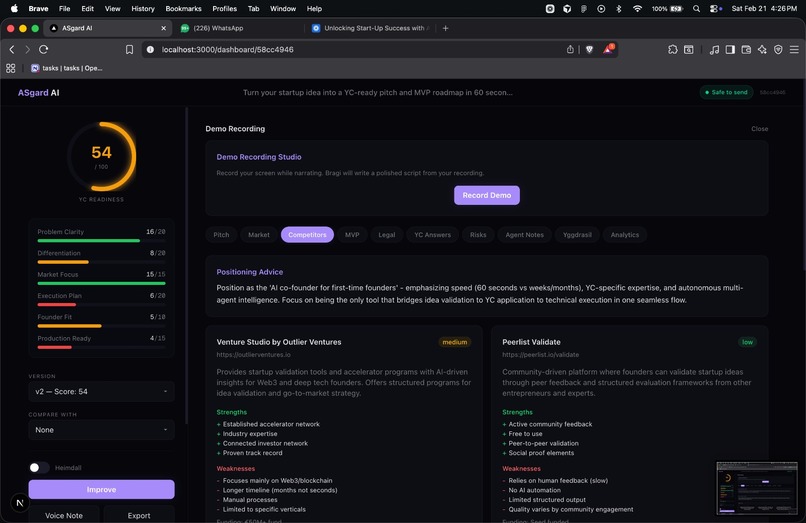The width and height of the screenshot is (806, 523).
Task: Open the Wi-Fi status menu
Action: [x=637, y=8]
